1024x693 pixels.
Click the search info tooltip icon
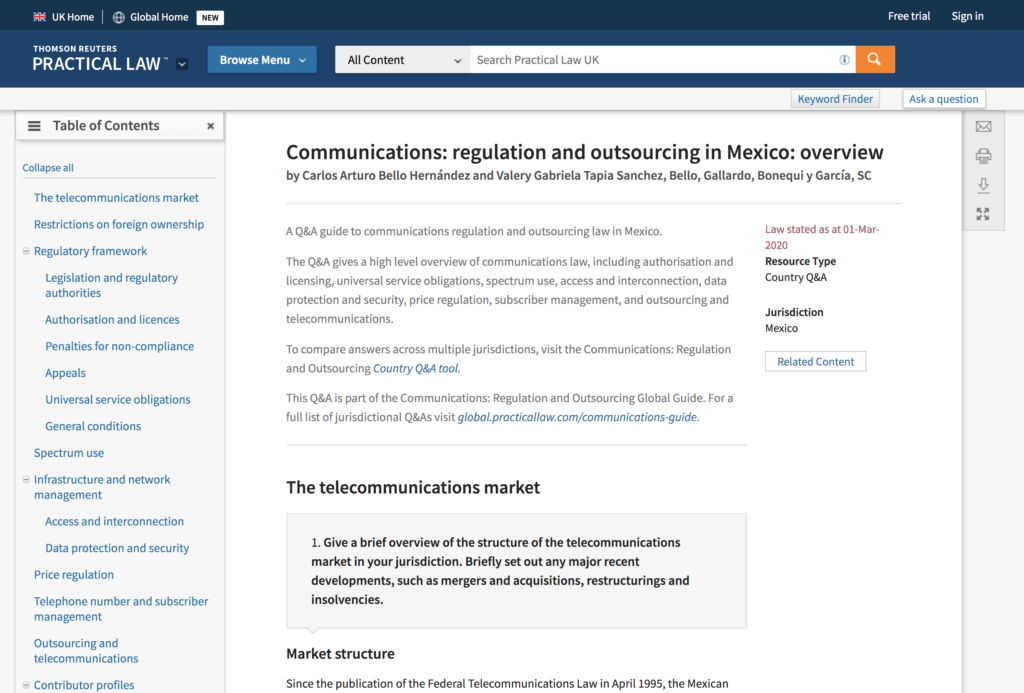tap(844, 60)
